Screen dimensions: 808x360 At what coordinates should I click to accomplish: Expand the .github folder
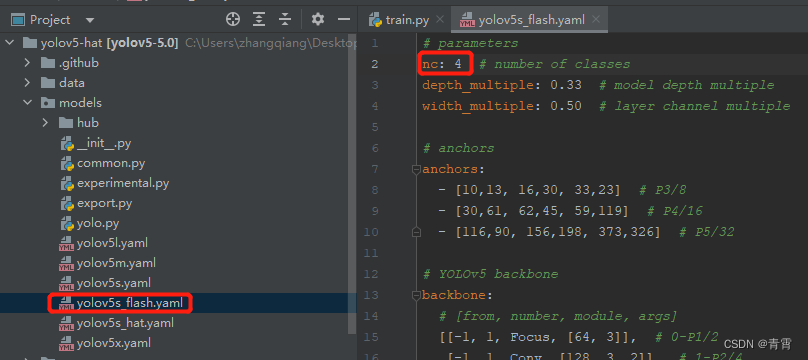pyautogui.click(x=27, y=63)
